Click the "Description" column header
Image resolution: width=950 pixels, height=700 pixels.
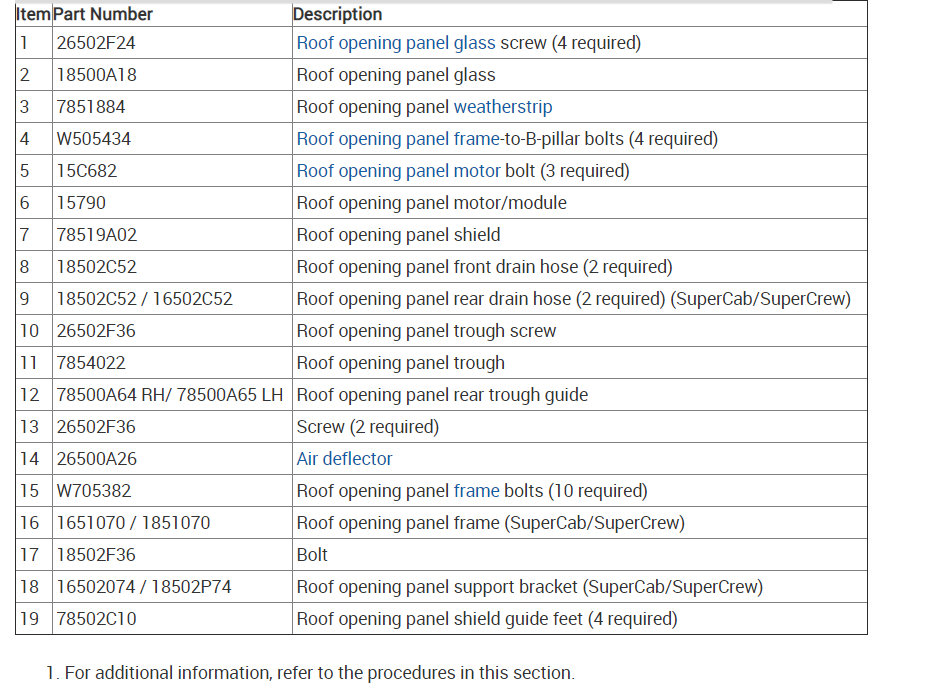(x=338, y=14)
